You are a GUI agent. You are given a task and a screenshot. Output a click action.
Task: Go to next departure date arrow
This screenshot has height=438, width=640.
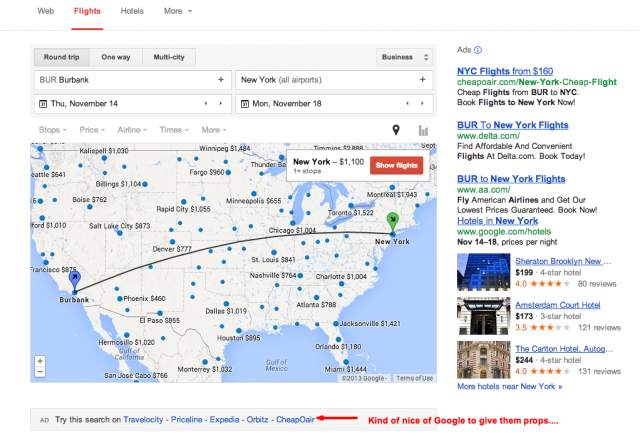[221, 104]
